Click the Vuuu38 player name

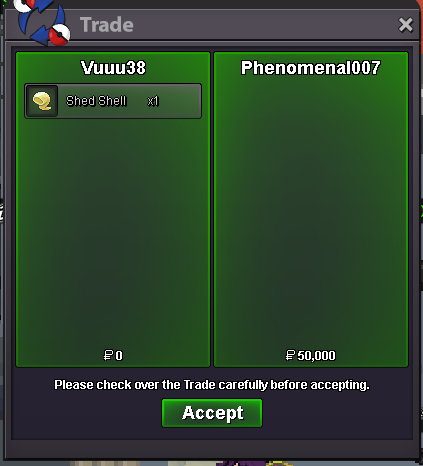(113, 68)
